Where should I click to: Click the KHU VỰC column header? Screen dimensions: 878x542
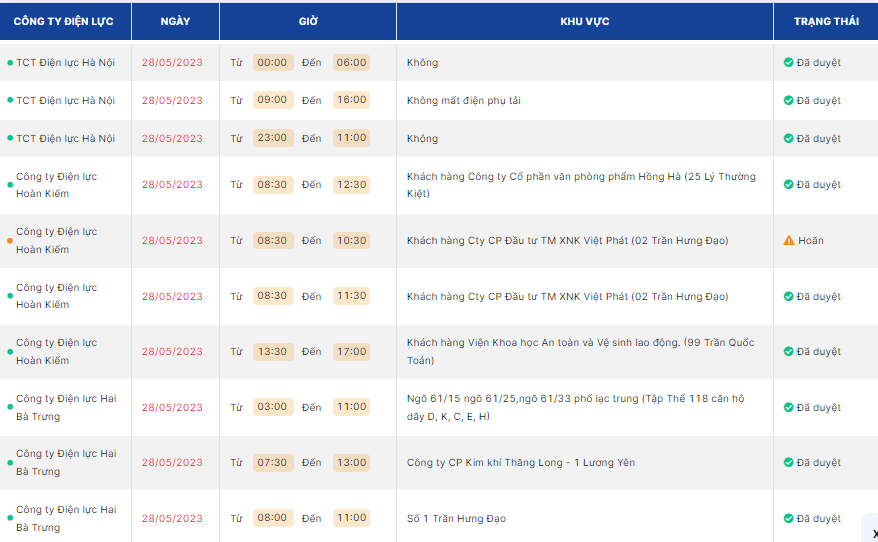point(585,21)
